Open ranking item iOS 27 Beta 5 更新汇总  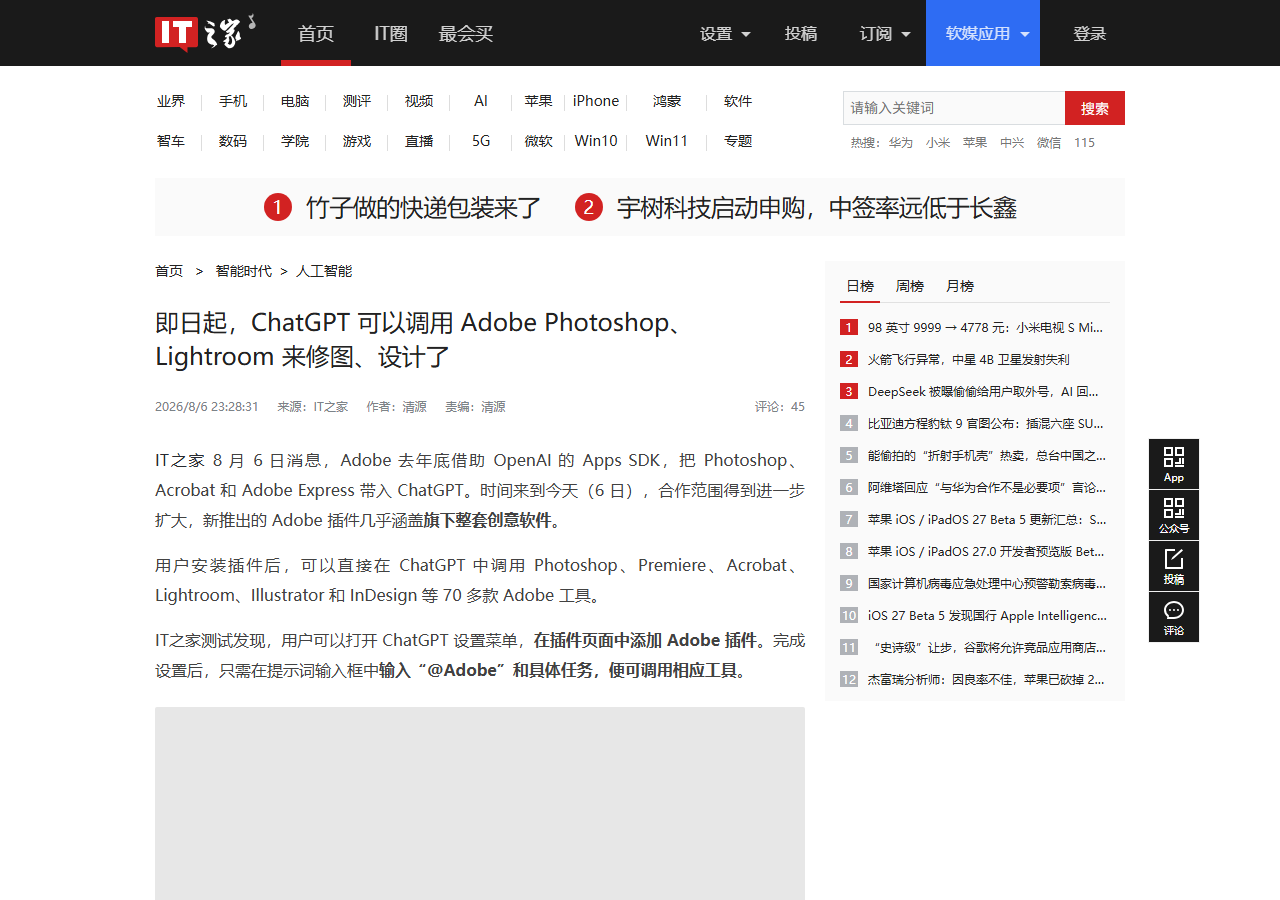987,519
